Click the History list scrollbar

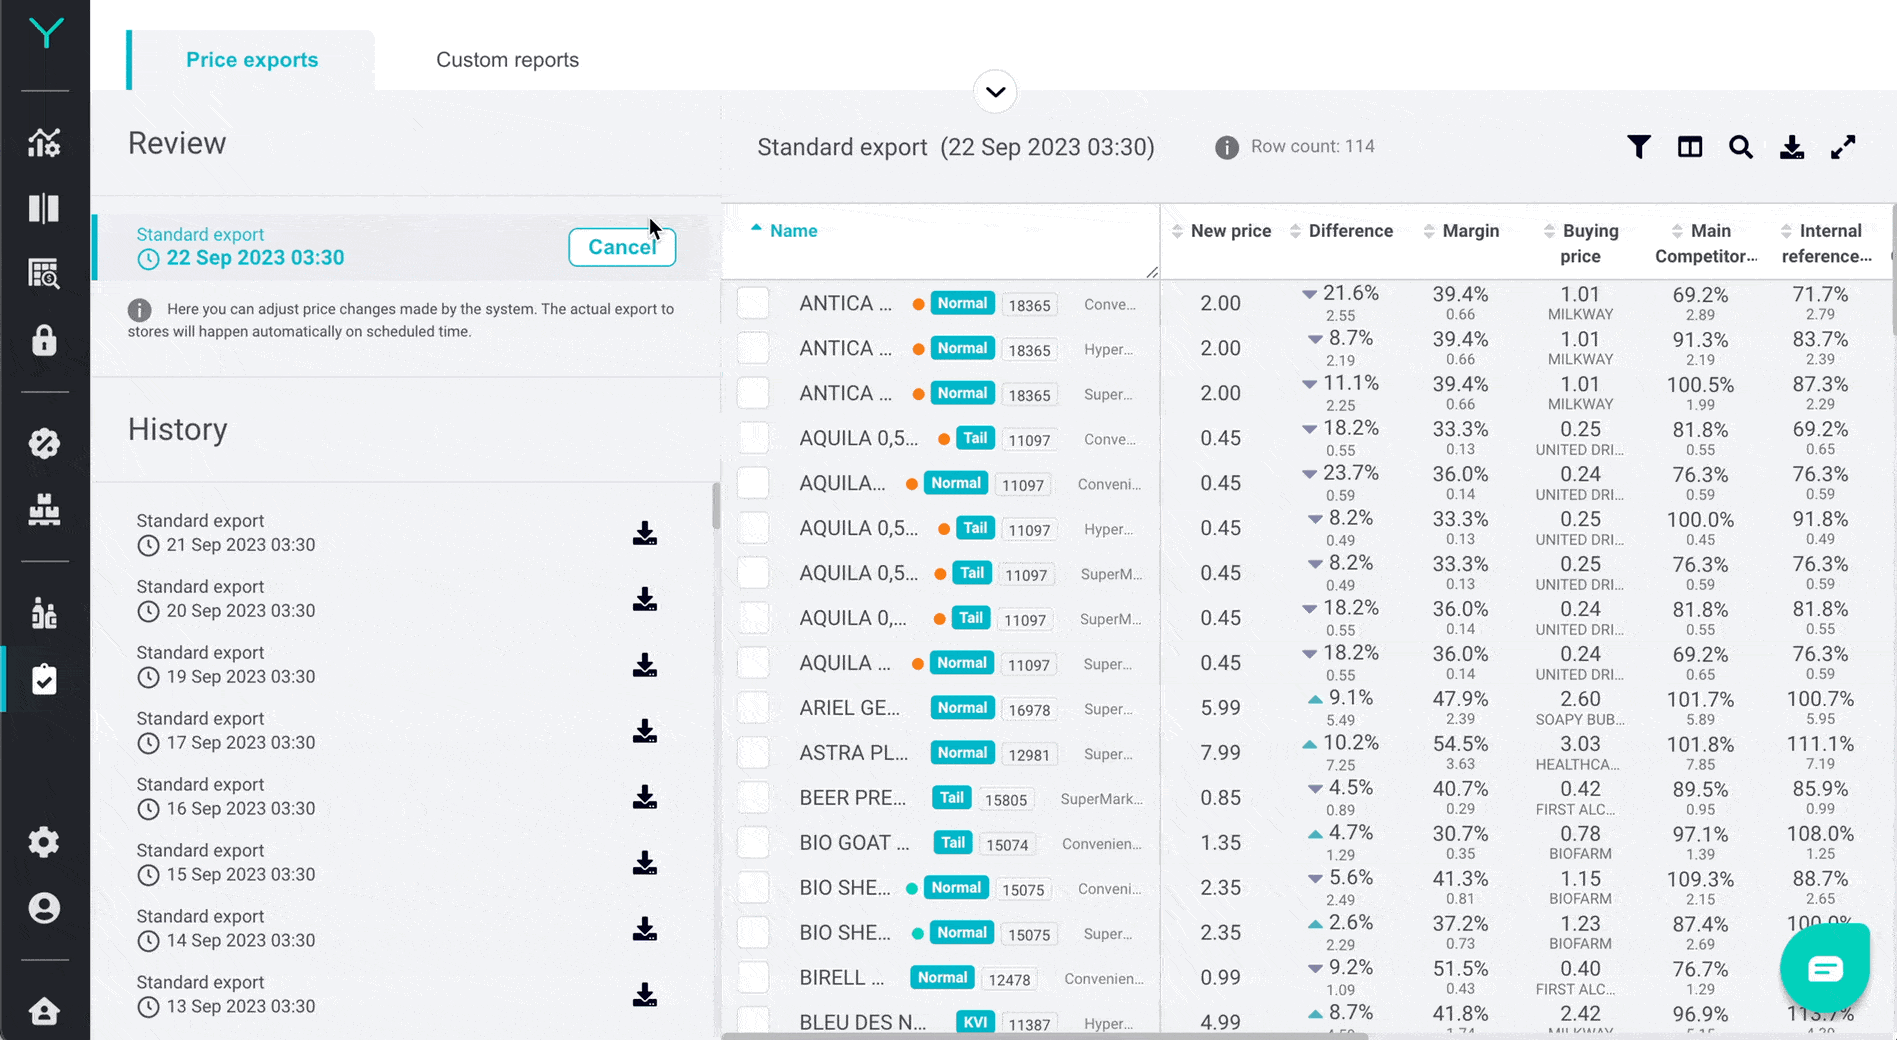click(x=716, y=506)
